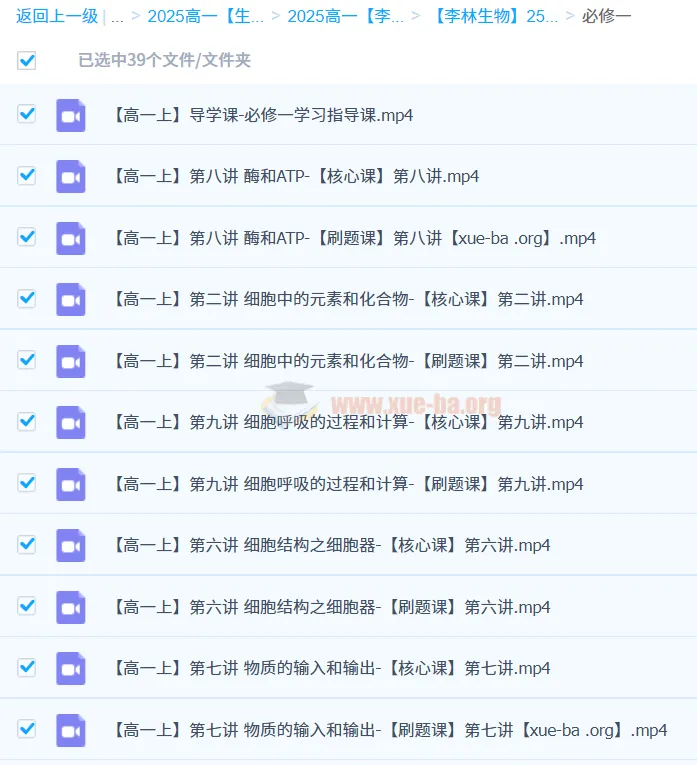Go to 2025高一【生... breadcrumb folder
The image size is (697, 765).
(x=205, y=16)
